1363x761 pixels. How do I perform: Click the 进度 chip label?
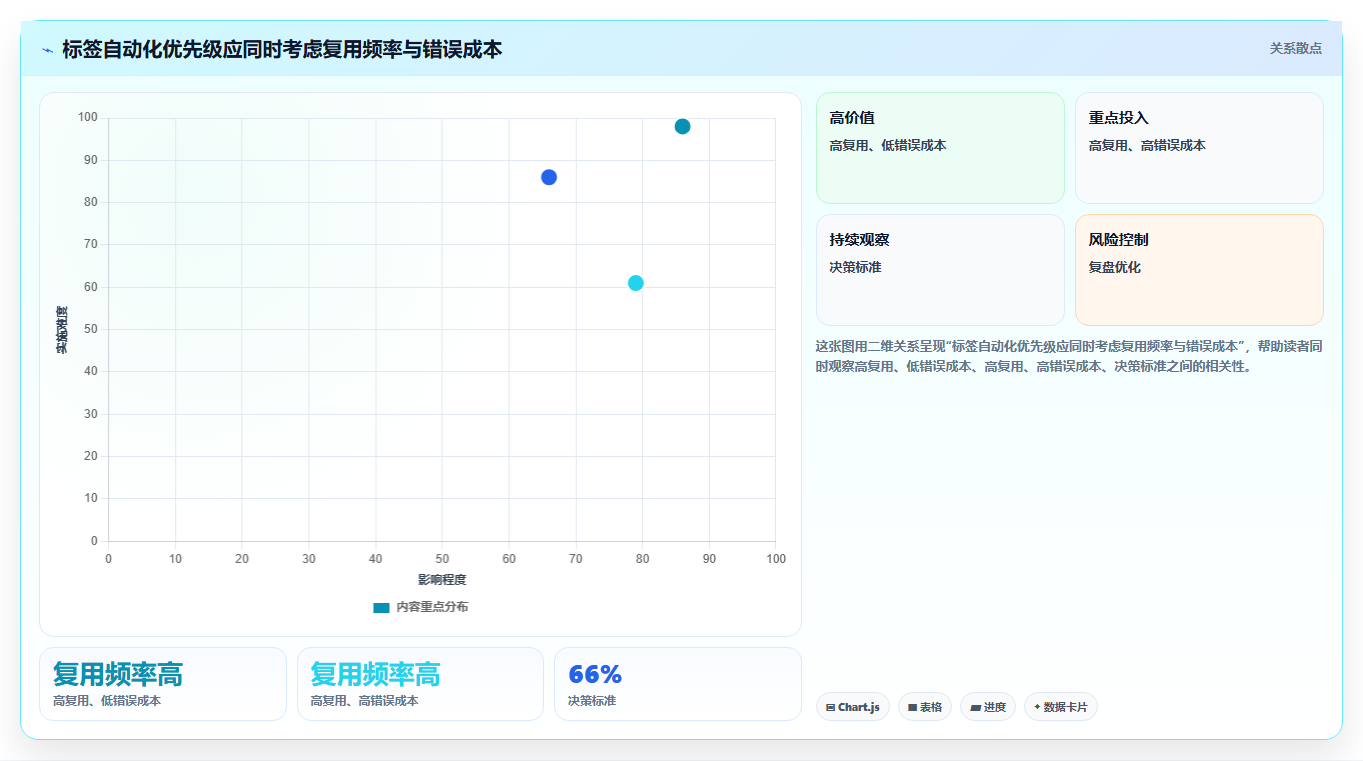(994, 707)
